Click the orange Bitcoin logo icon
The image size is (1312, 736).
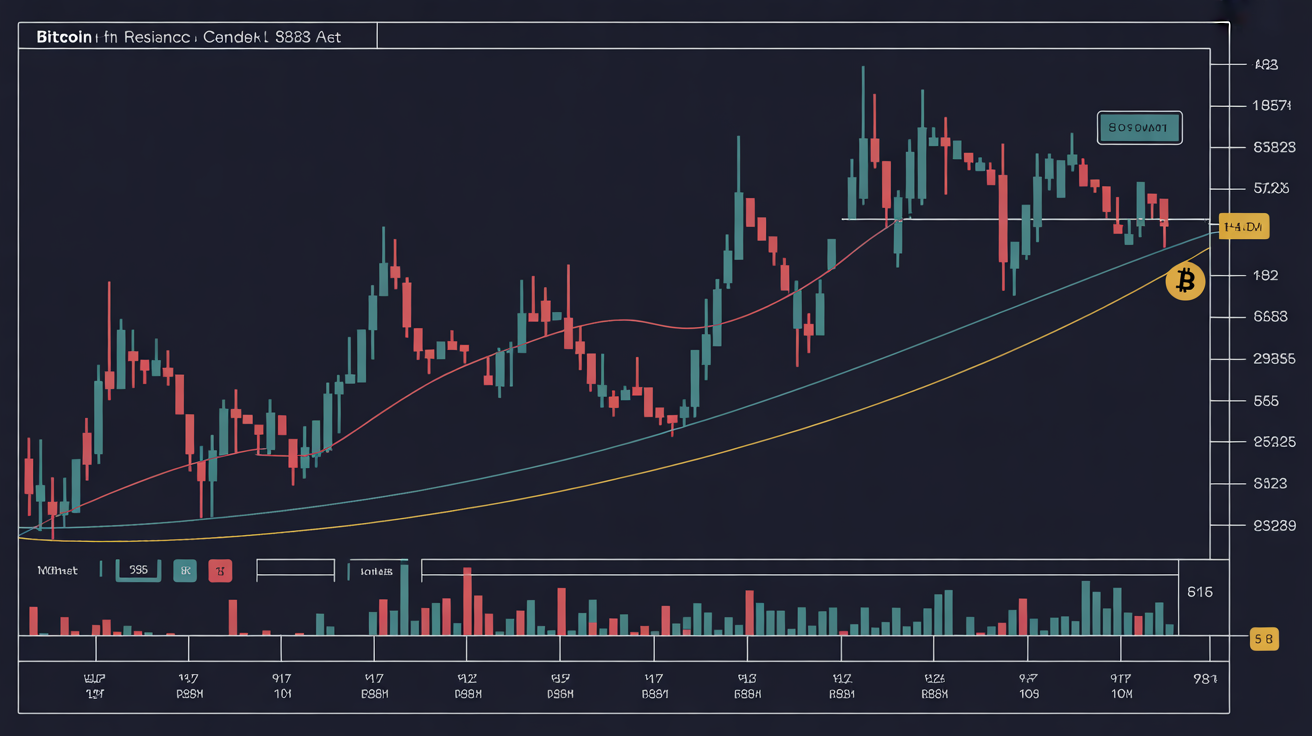(x=1185, y=282)
